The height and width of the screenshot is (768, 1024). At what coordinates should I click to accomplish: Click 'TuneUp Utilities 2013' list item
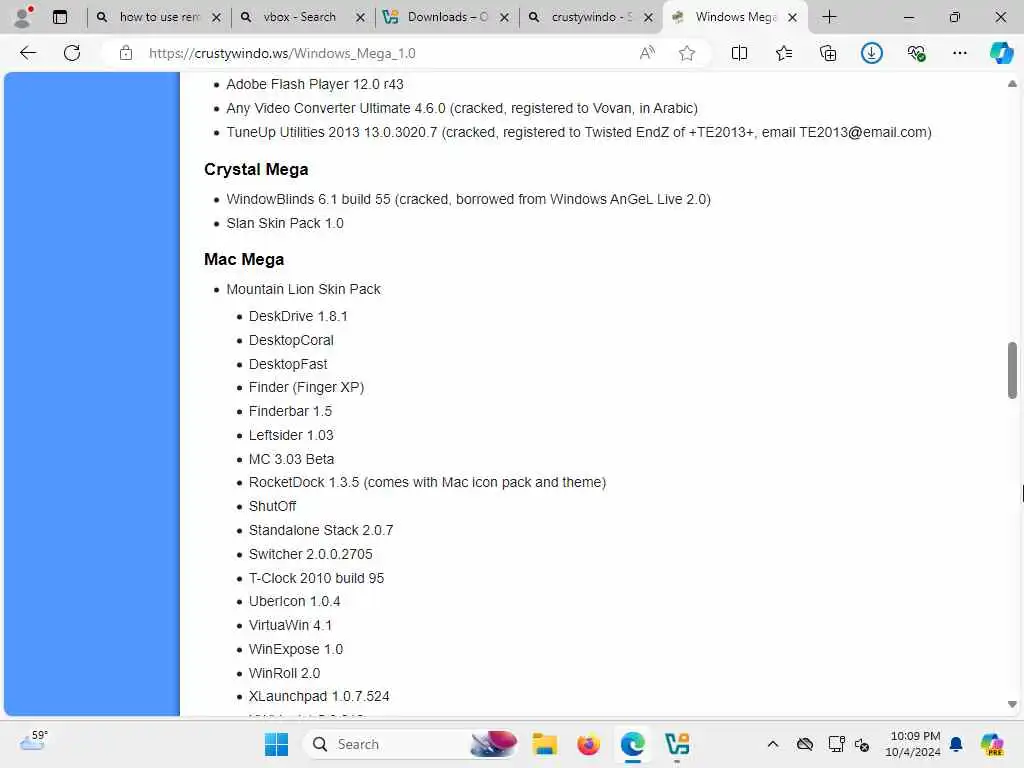(x=579, y=133)
